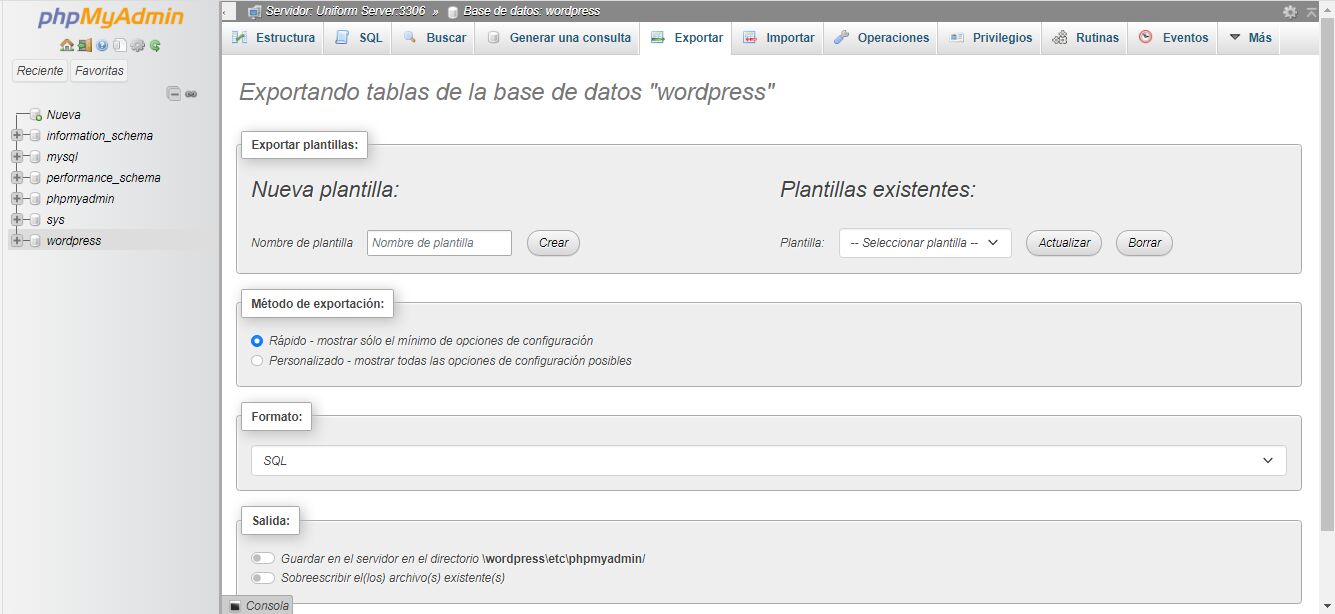This screenshot has width=1335, height=614.
Task: Open the Seleccionar plantilla dropdown
Action: click(x=923, y=242)
